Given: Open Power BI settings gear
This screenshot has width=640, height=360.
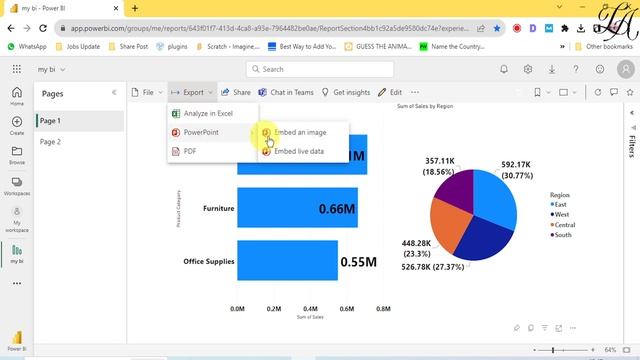Looking at the screenshot, I should [528, 69].
